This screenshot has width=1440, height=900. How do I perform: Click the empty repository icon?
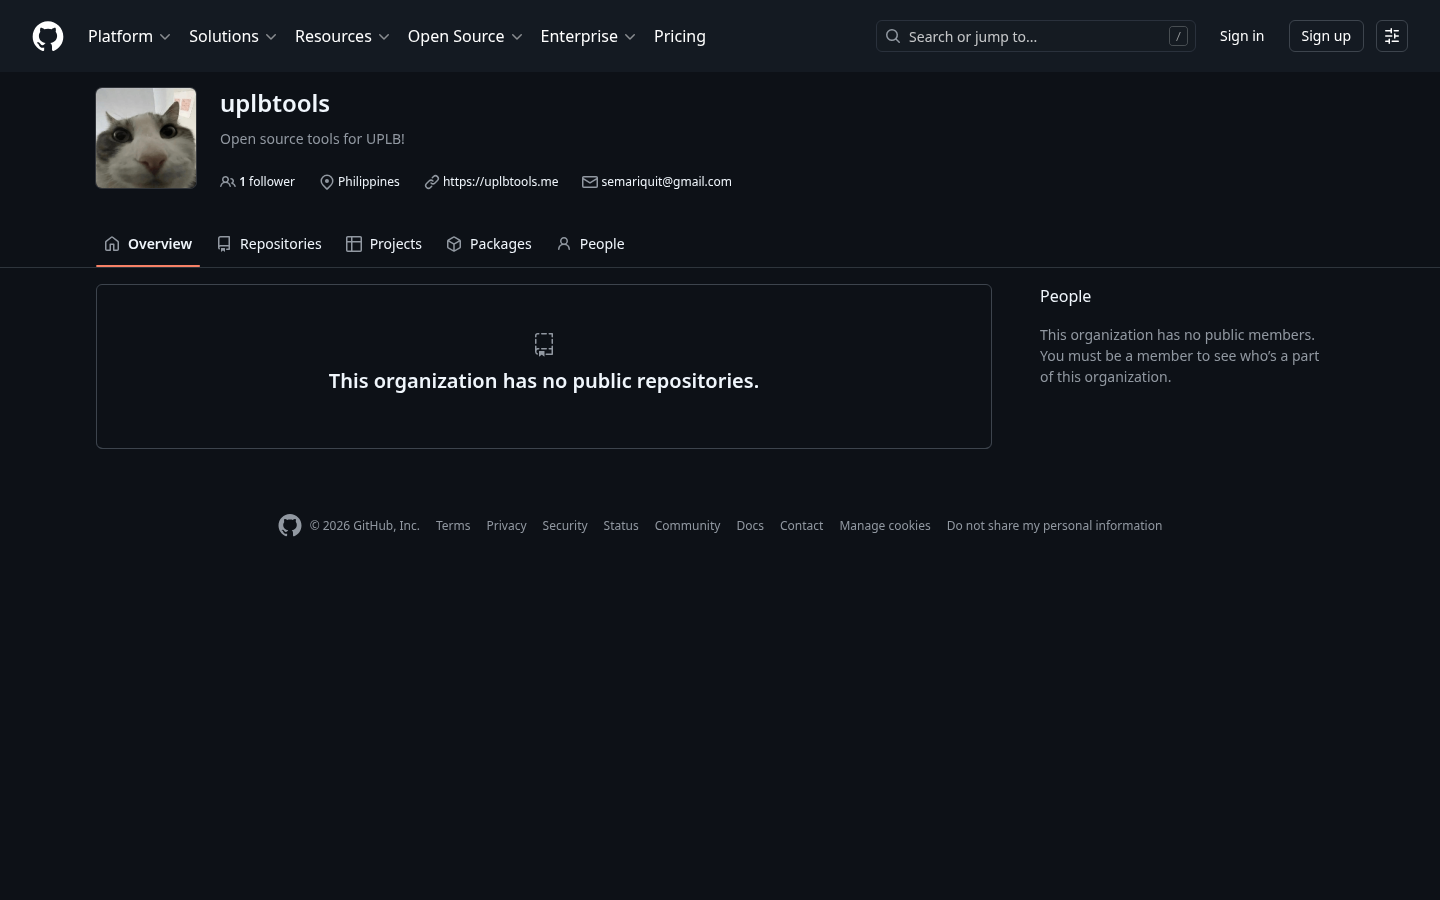(x=544, y=344)
